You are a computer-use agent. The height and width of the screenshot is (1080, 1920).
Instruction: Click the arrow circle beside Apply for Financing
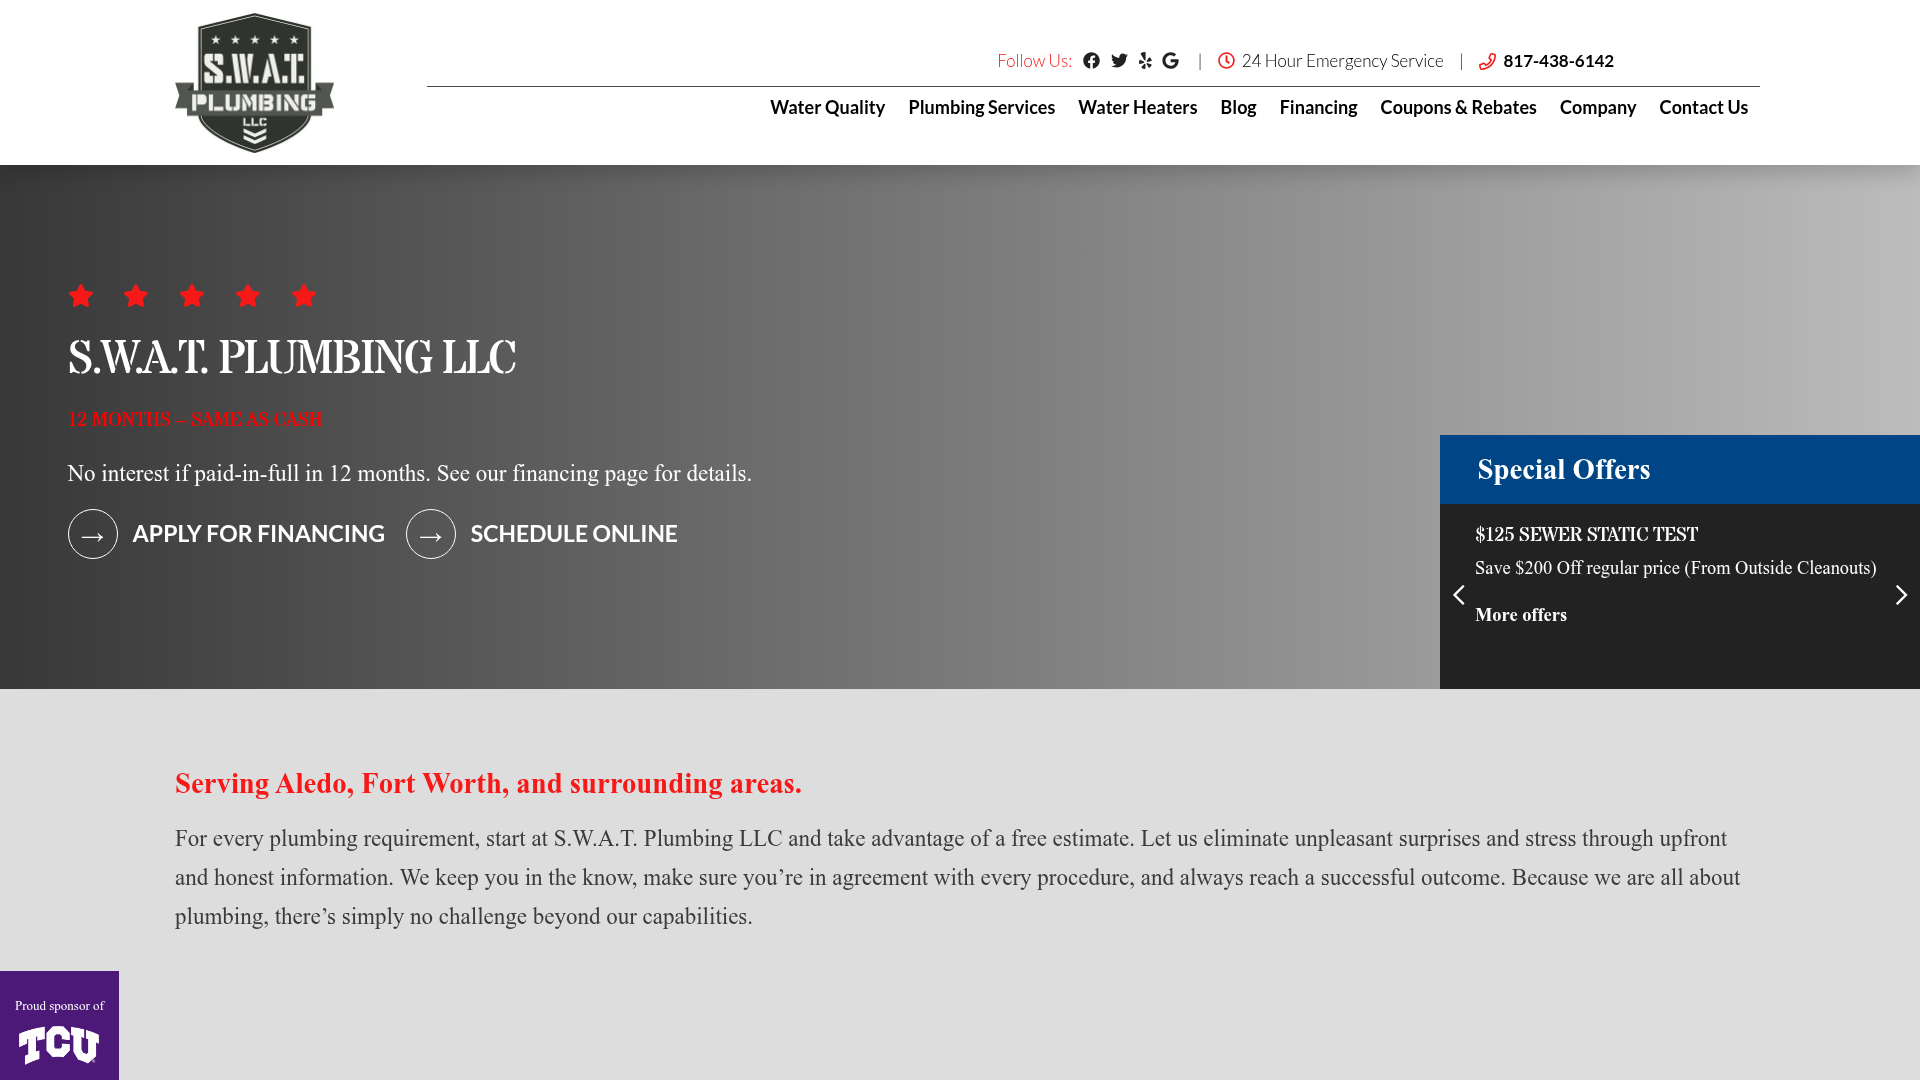coord(93,534)
